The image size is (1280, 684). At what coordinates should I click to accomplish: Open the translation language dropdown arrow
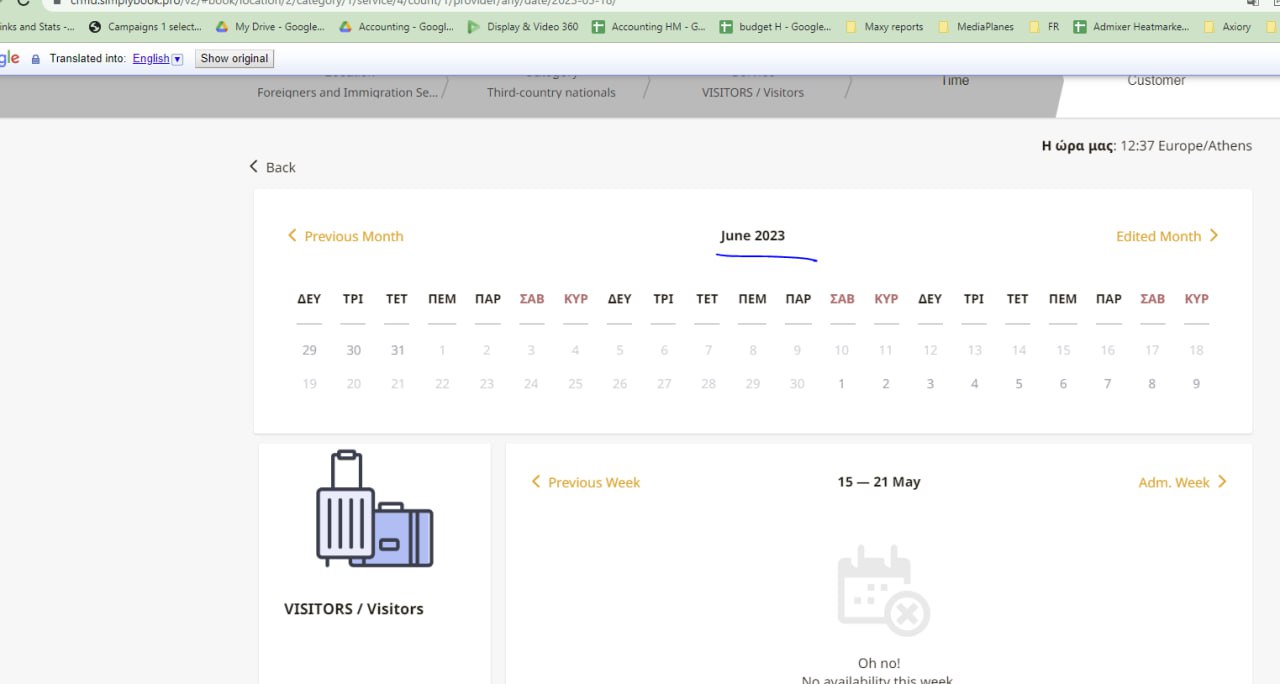pos(178,59)
